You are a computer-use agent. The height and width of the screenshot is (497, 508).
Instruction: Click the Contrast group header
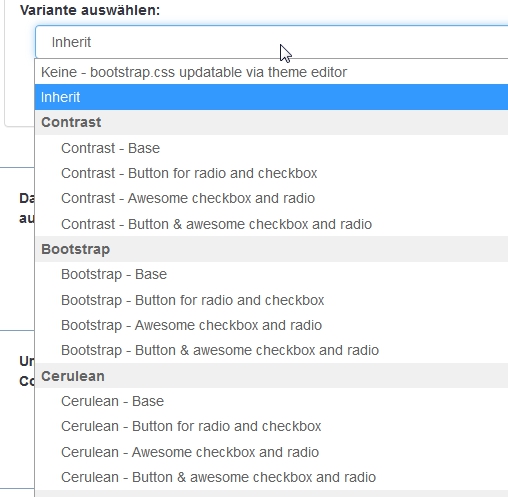tap(272, 122)
